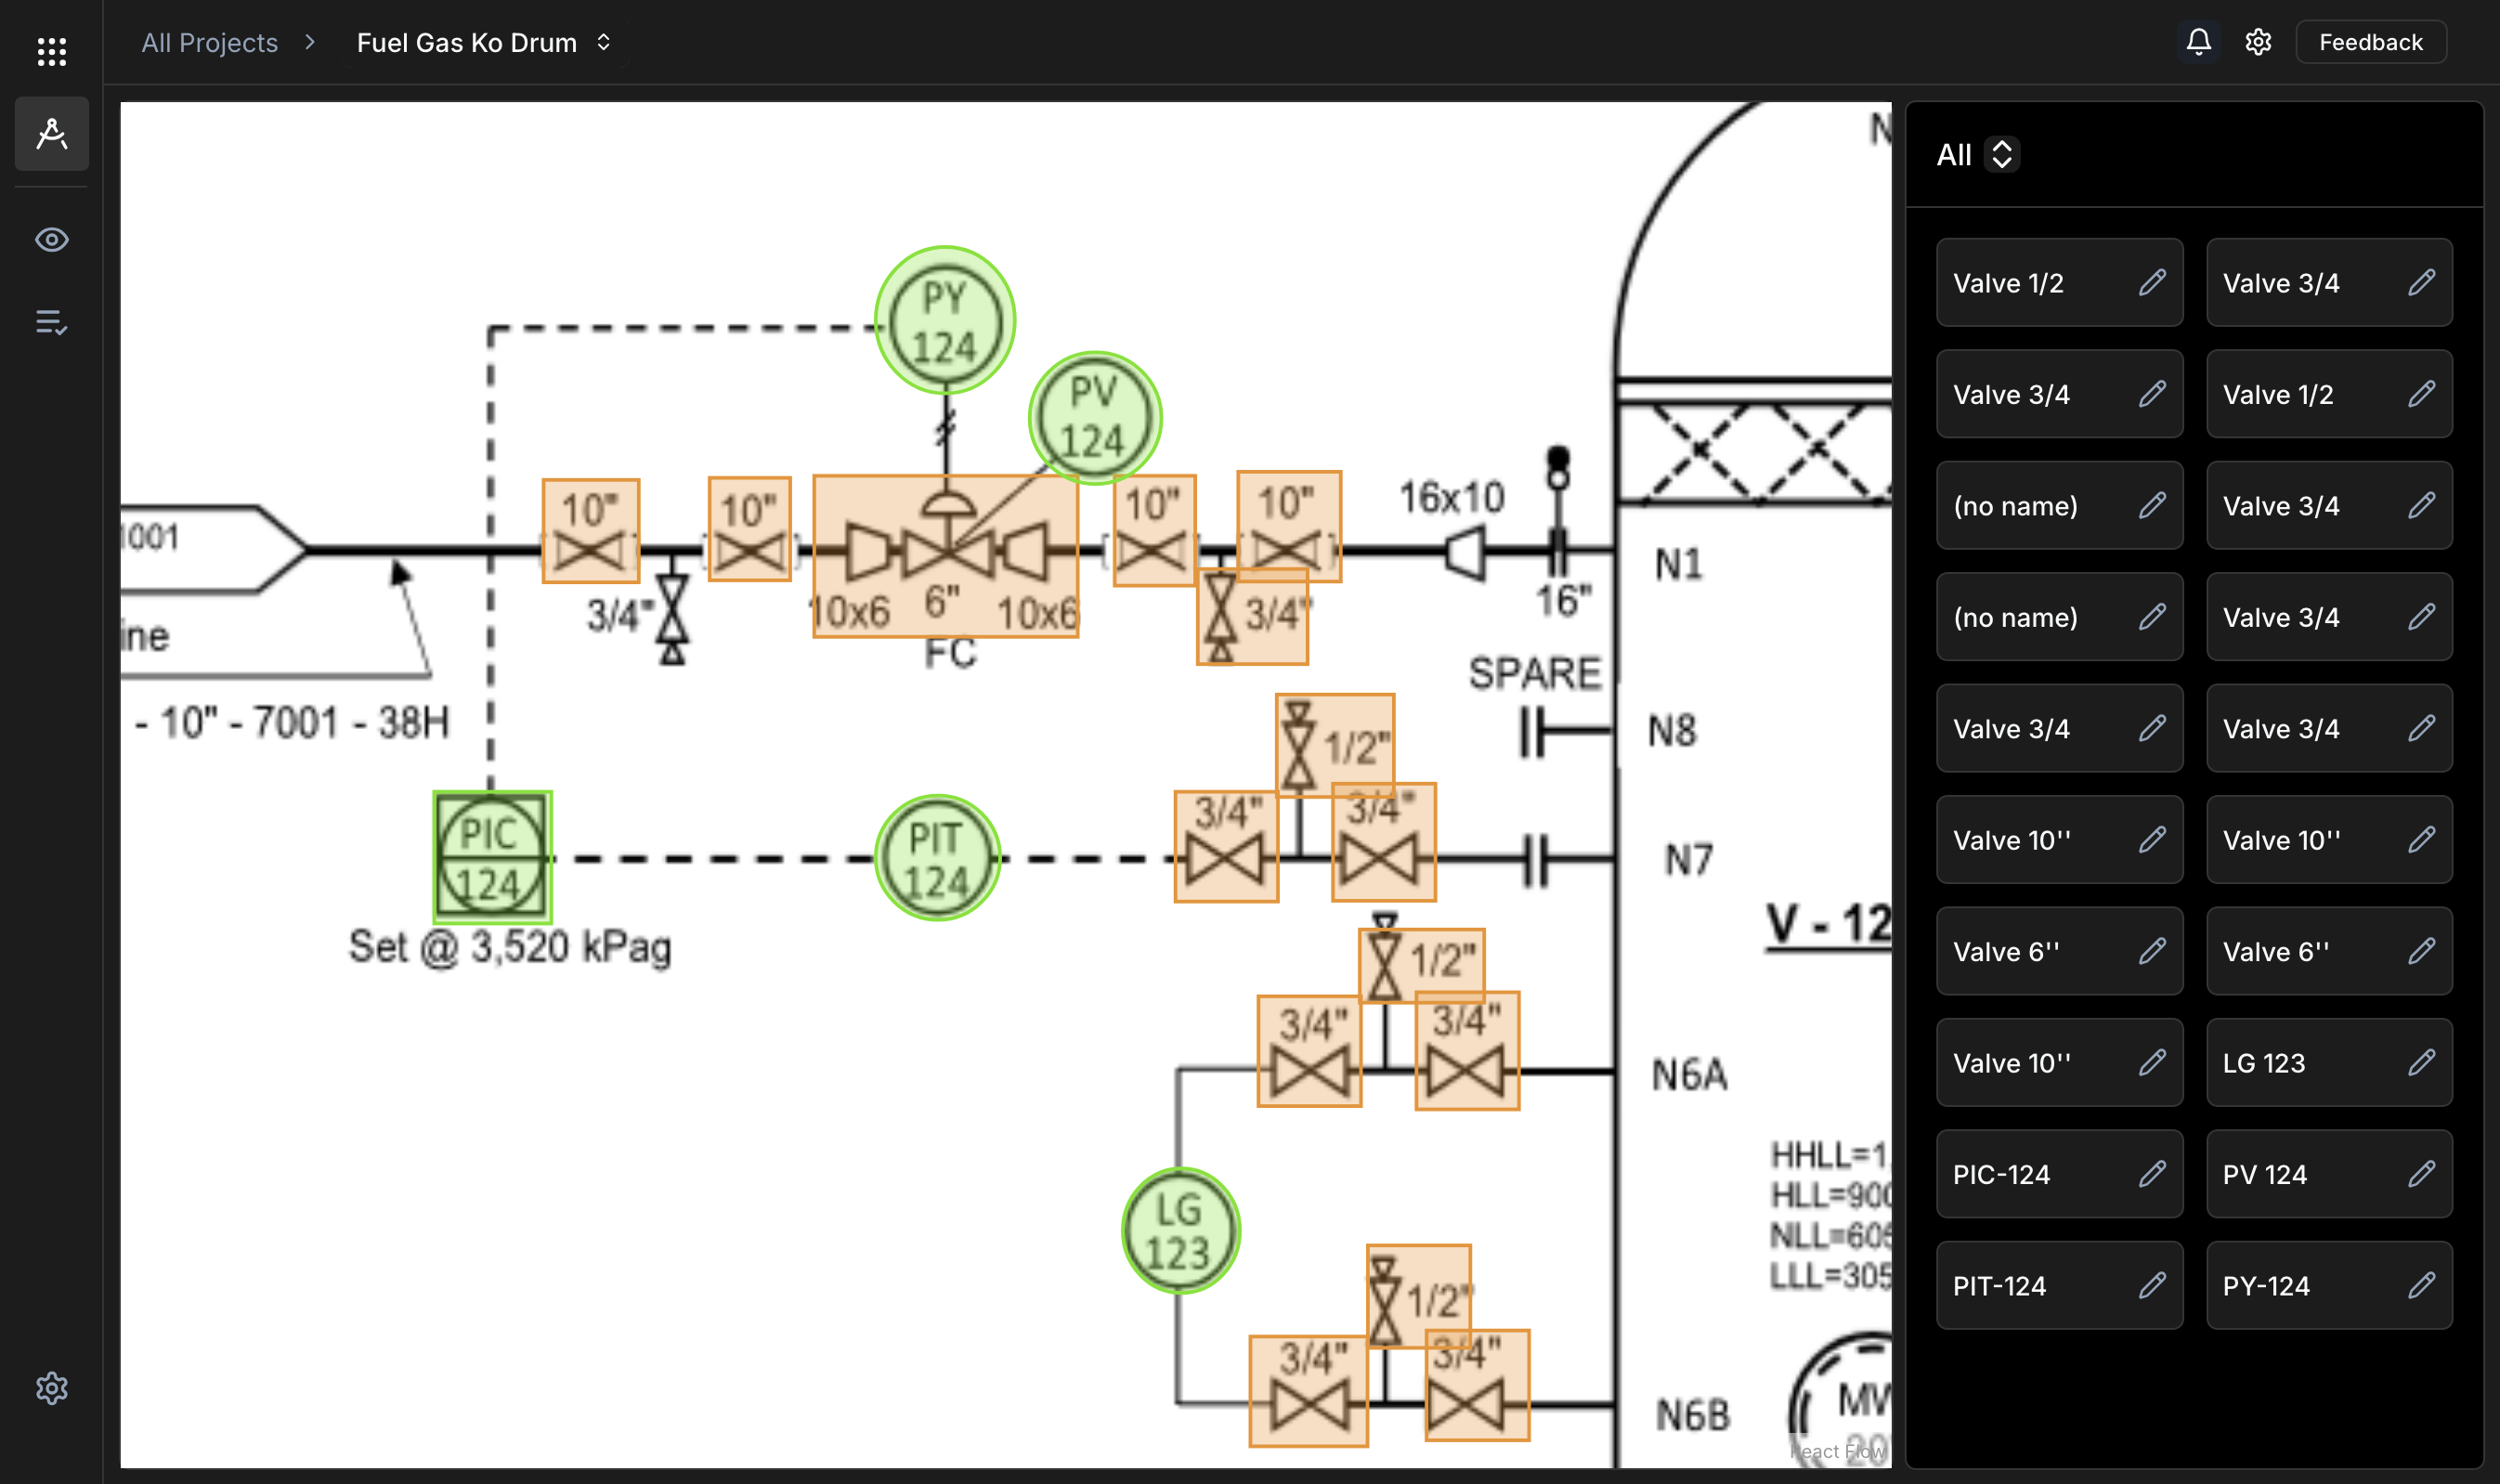Go to All Projects breadcrumb

click(209, 43)
